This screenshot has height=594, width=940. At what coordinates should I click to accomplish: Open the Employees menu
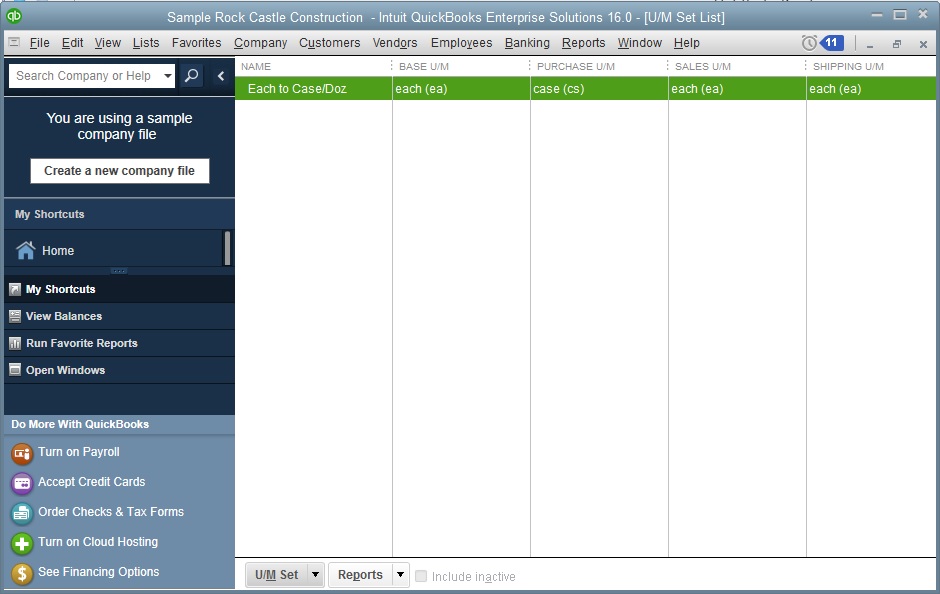coord(462,43)
